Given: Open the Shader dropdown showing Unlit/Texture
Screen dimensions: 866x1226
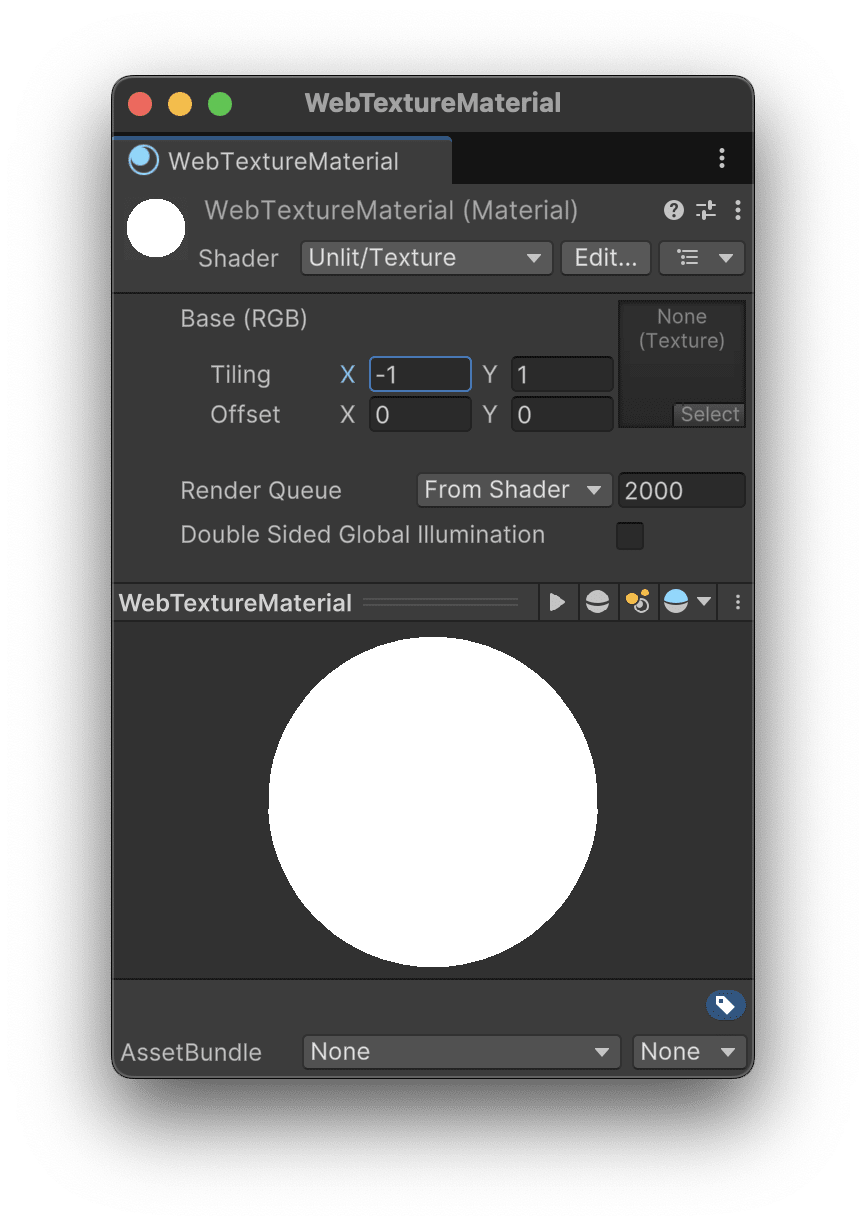Looking at the screenshot, I should coord(426,258).
